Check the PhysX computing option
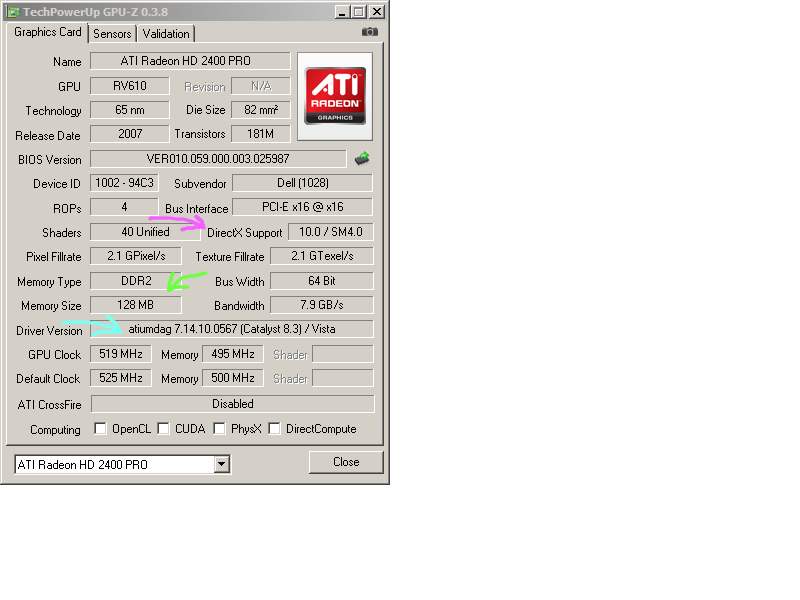The width and height of the screenshot is (800, 600). pyautogui.click(x=219, y=429)
